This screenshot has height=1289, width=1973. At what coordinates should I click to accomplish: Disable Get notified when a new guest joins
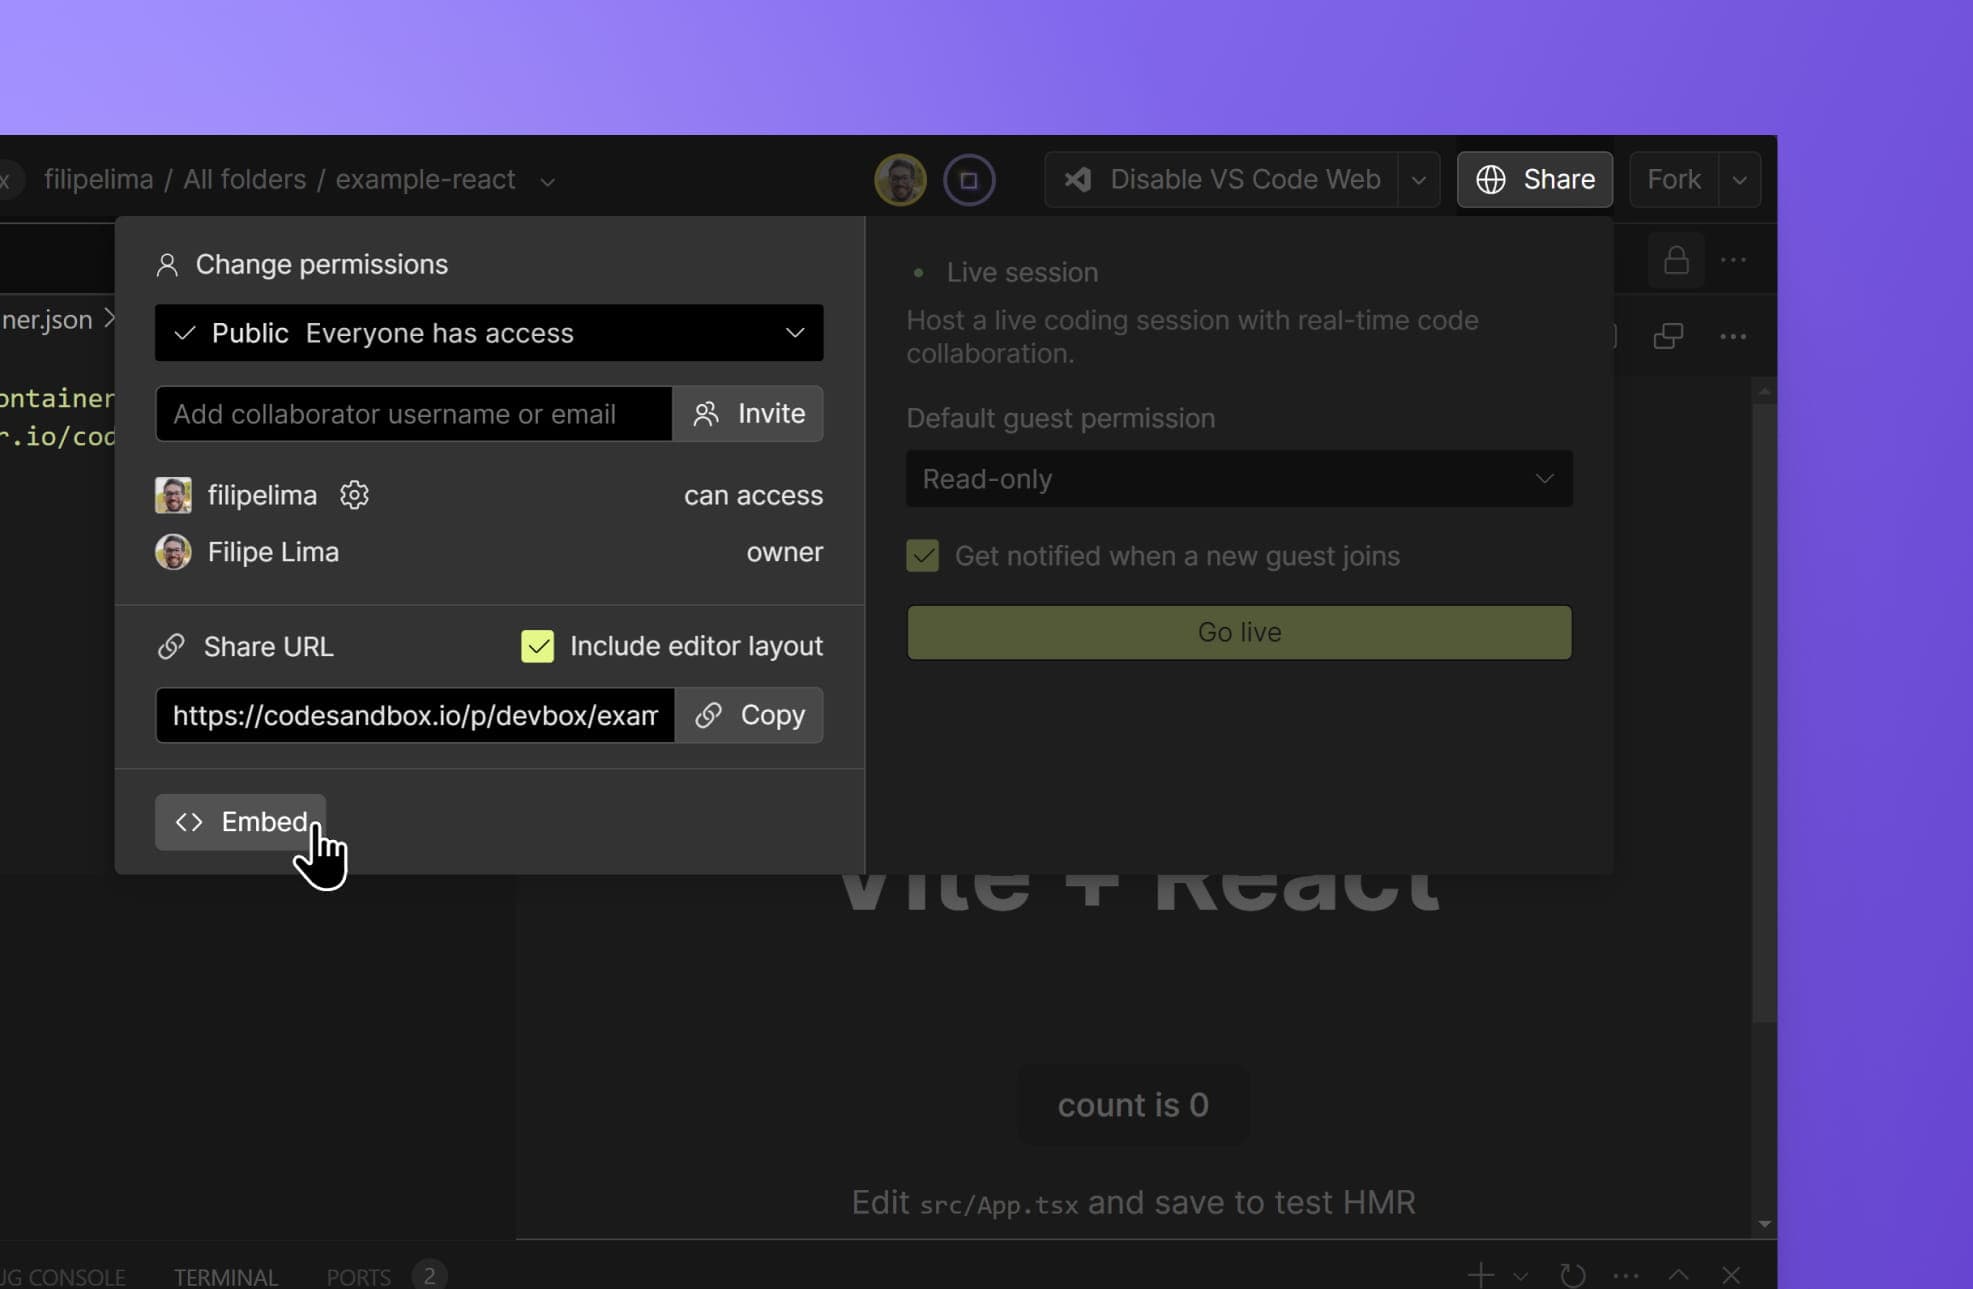click(x=922, y=556)
